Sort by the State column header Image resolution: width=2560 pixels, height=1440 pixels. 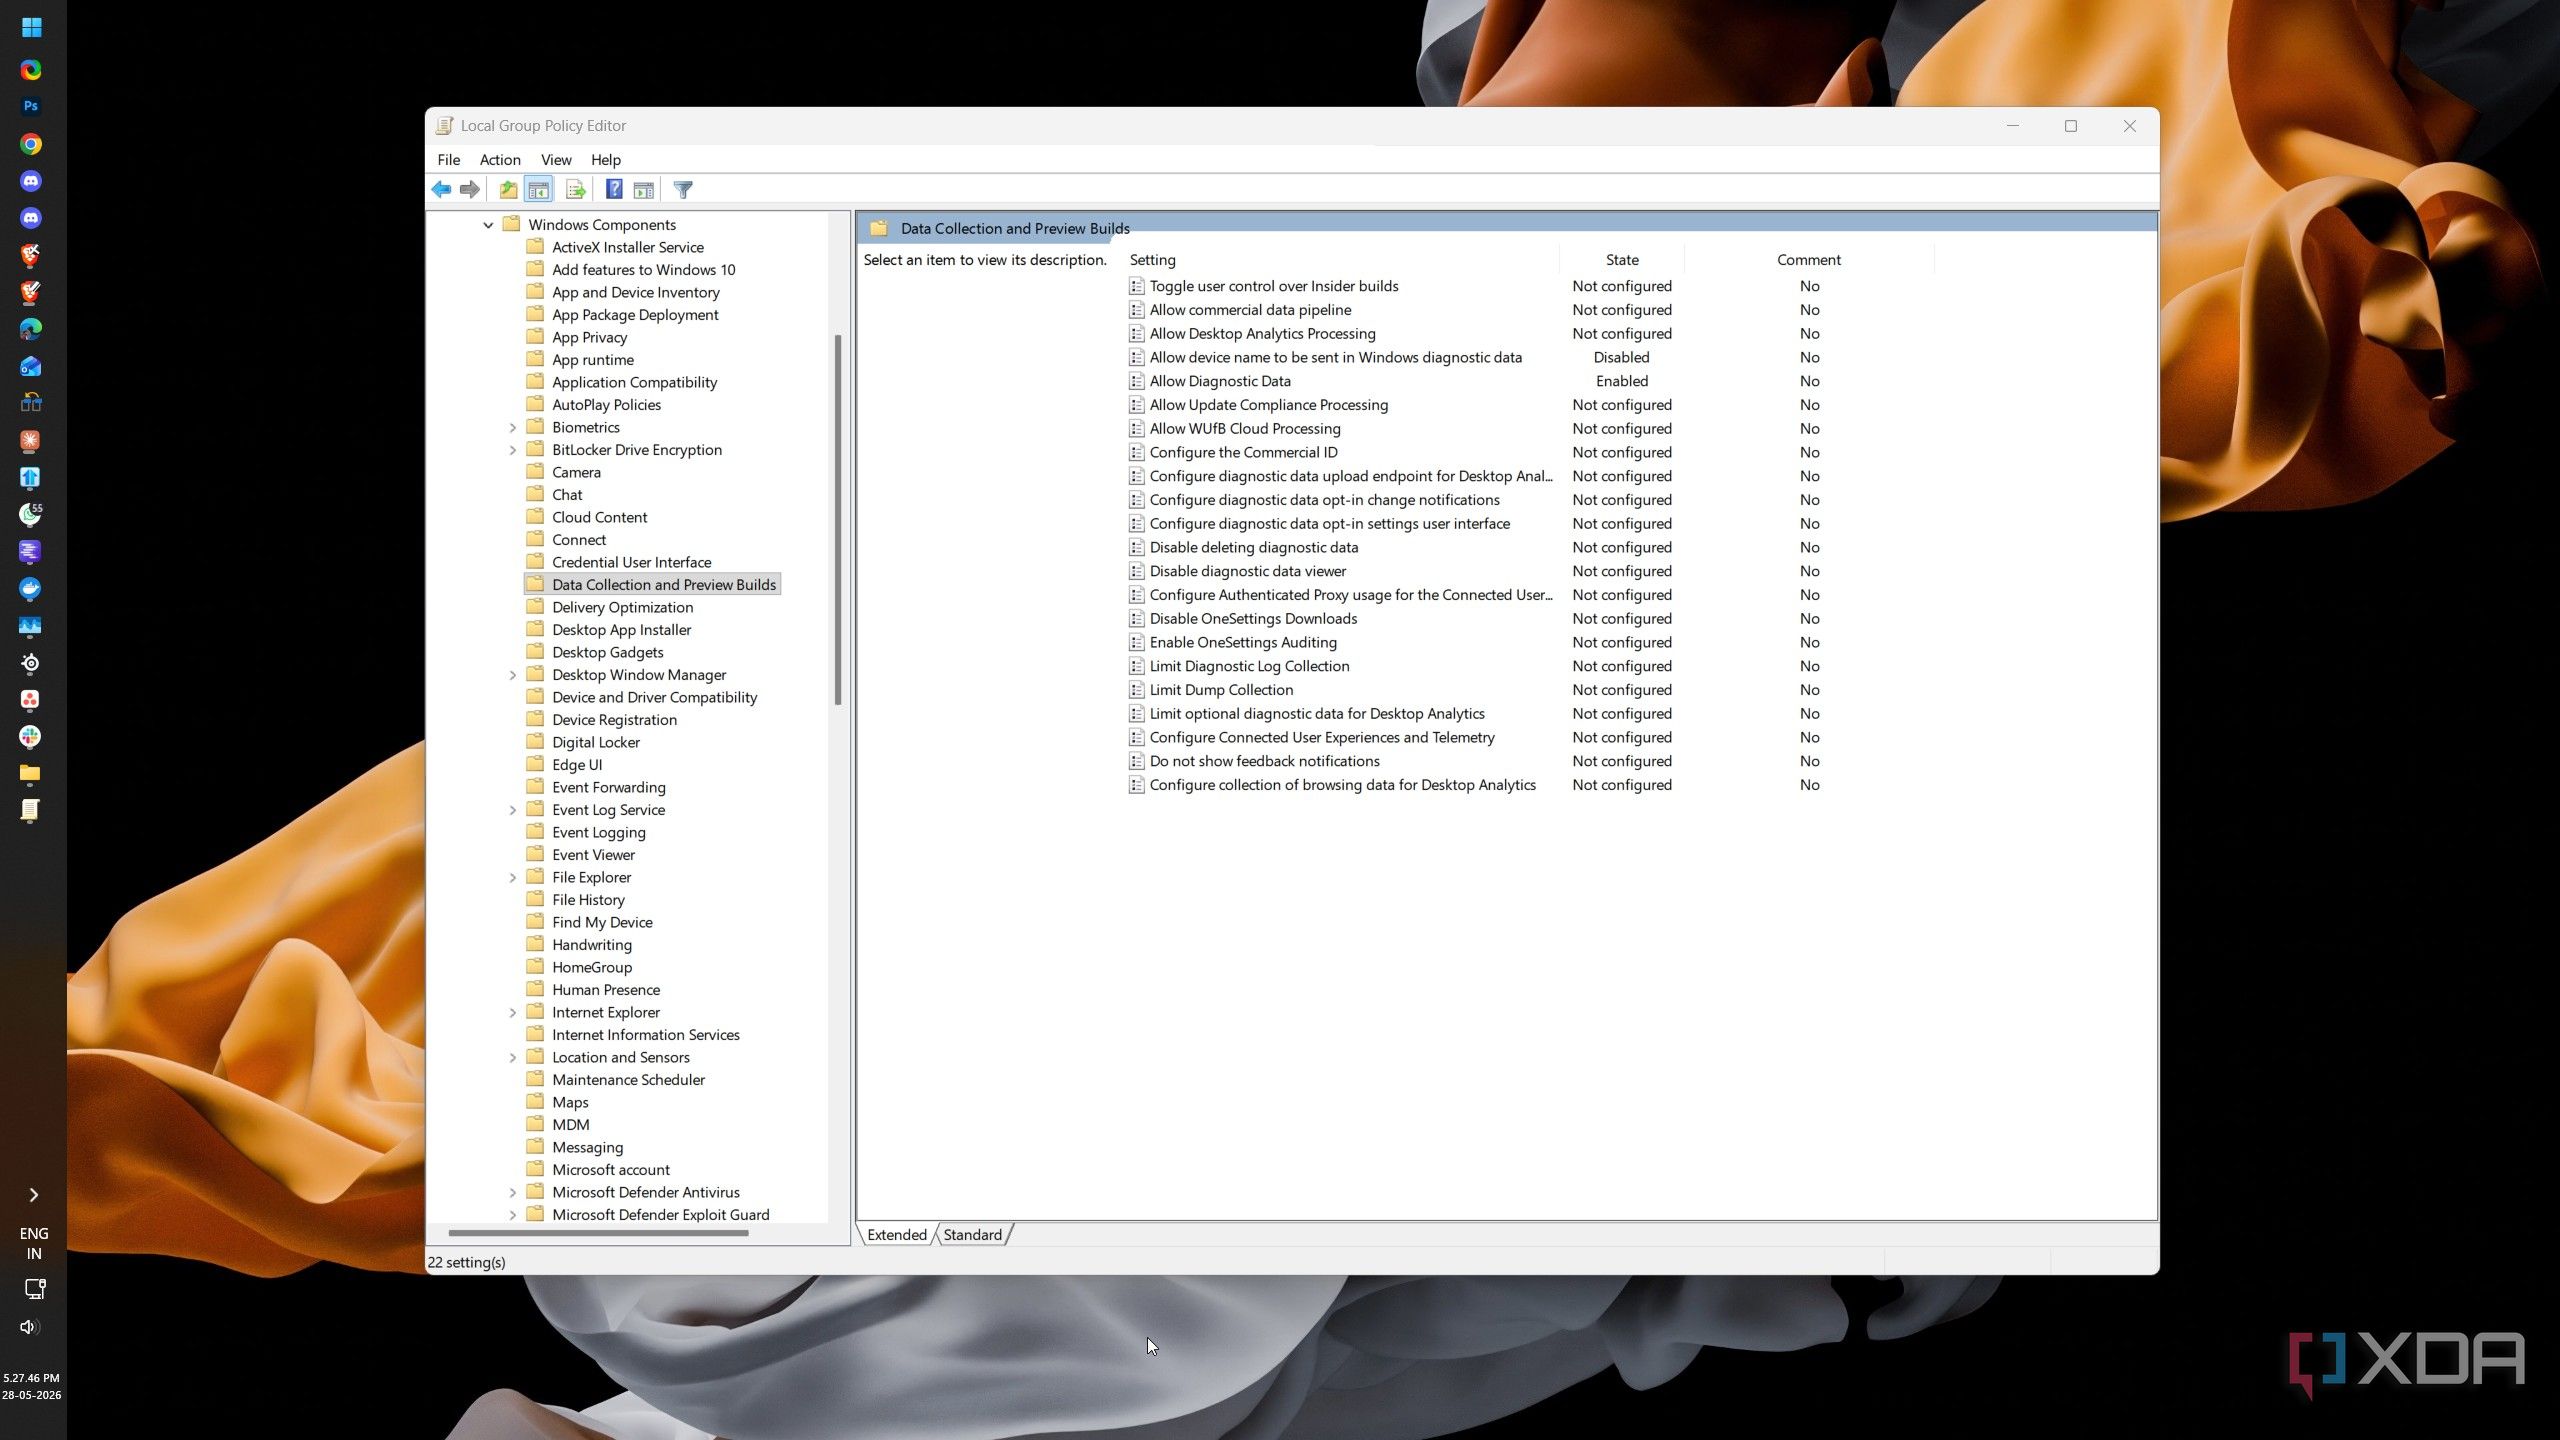point(1622,259)
